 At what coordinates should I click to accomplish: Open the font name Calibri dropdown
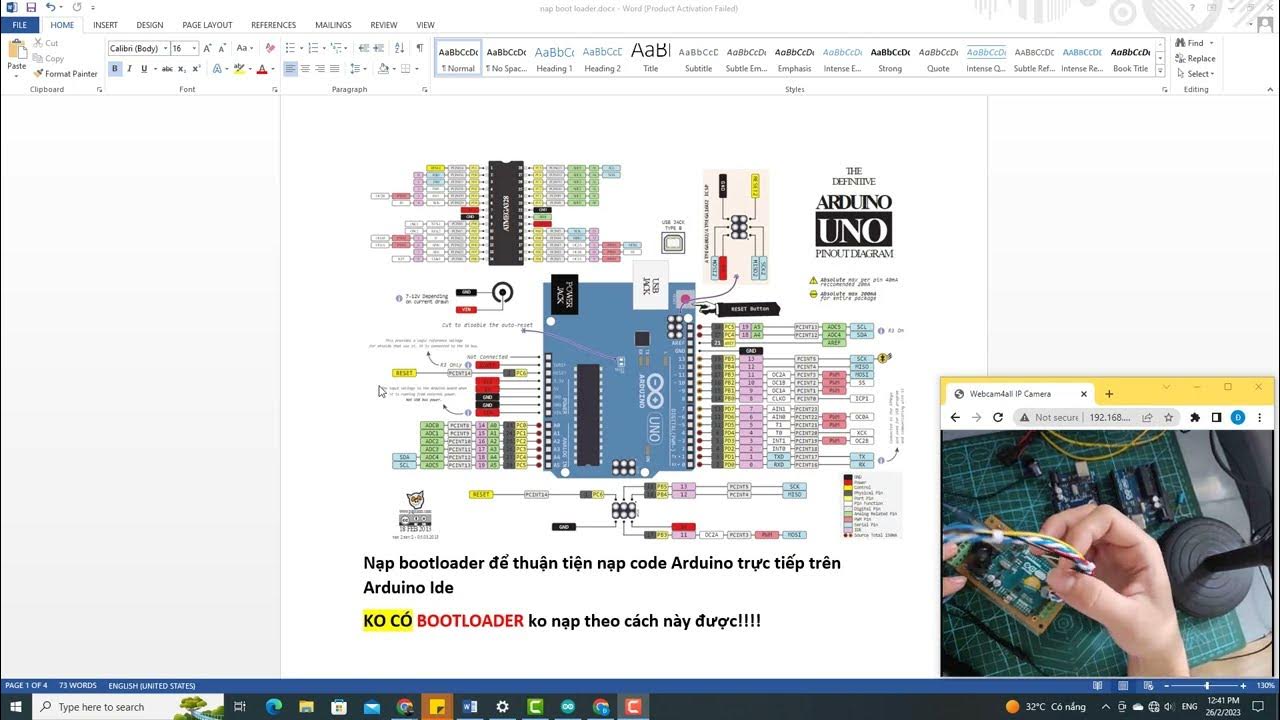click(x=165, y=48)
